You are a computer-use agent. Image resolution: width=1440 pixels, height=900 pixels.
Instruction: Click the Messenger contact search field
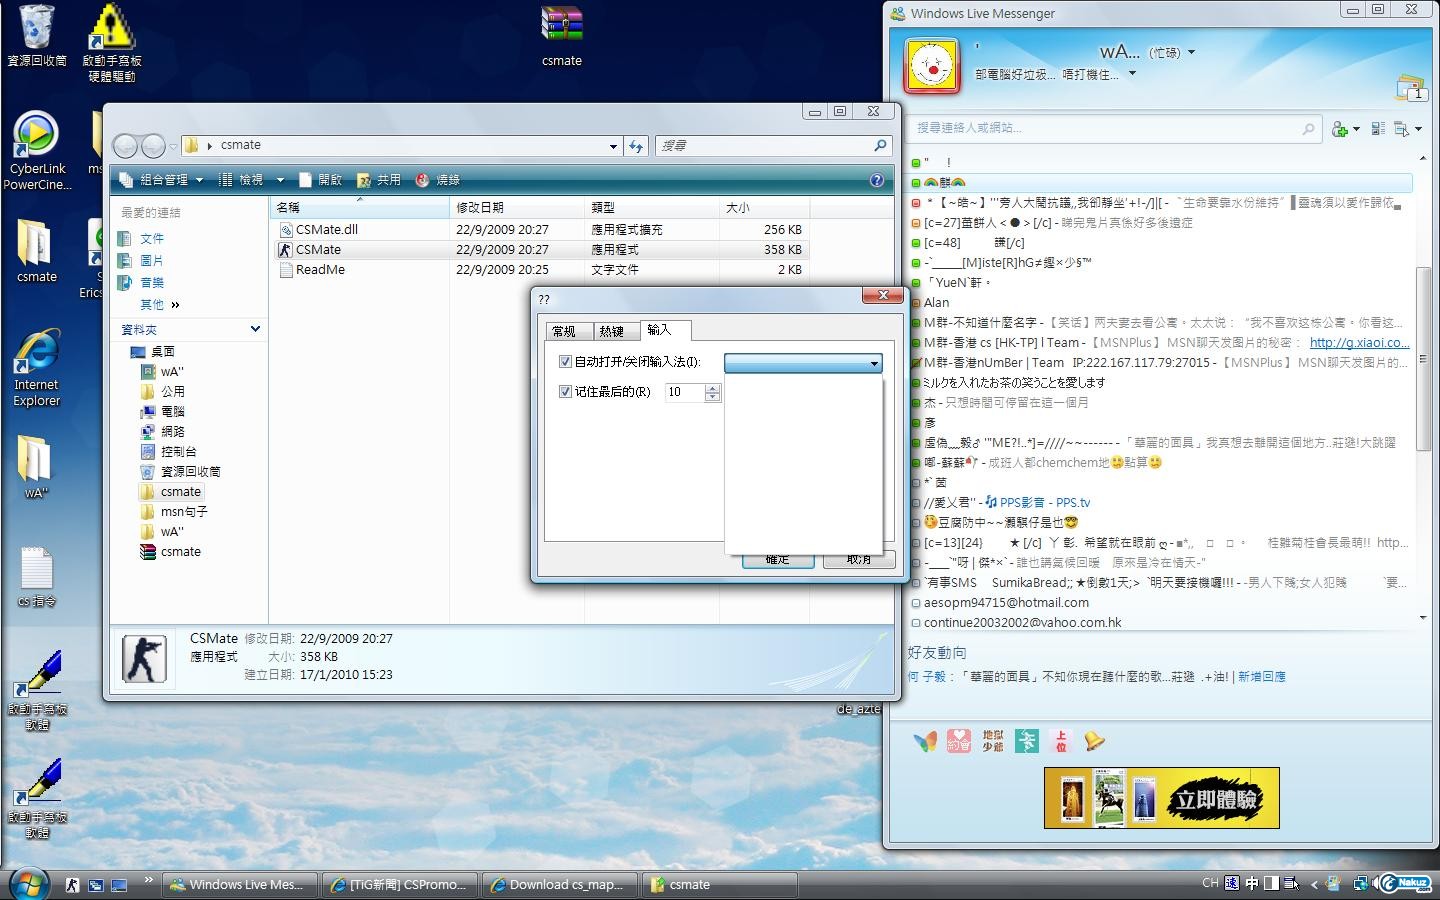point(1105,128)
